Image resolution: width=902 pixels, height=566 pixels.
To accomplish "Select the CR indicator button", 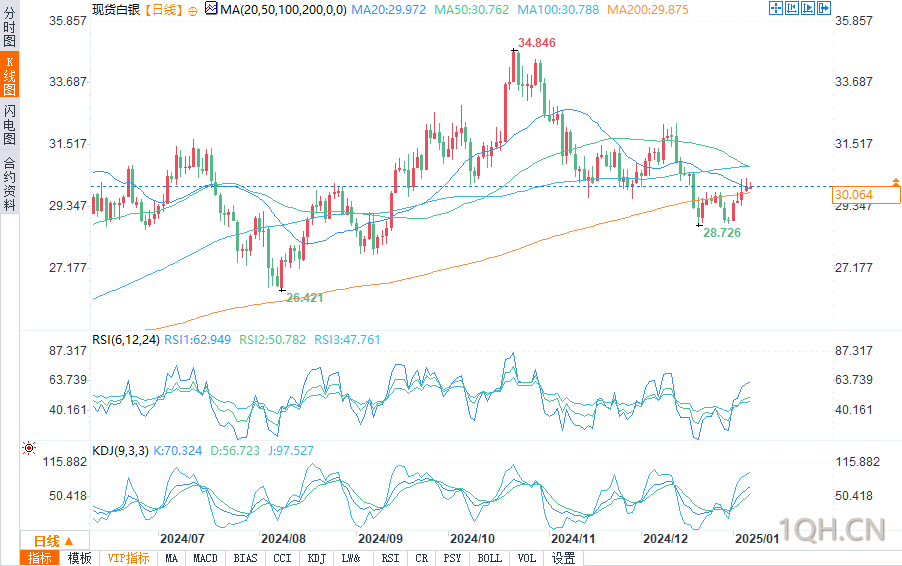I will coord(422,558).
